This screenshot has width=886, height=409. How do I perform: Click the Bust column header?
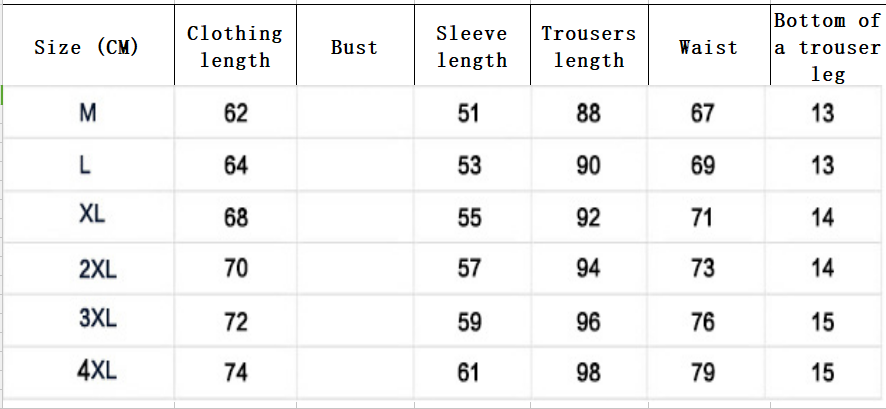[354, 47]
